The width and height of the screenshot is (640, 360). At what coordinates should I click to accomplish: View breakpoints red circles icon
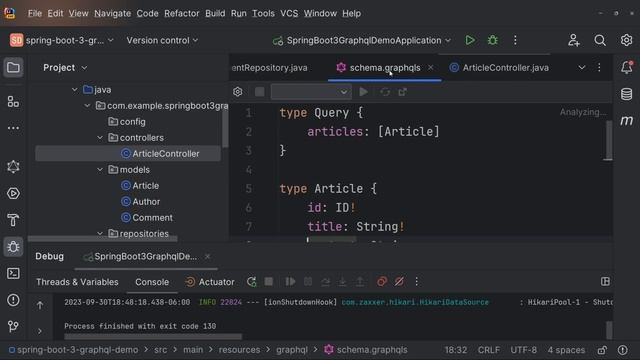tap(382, 282)
